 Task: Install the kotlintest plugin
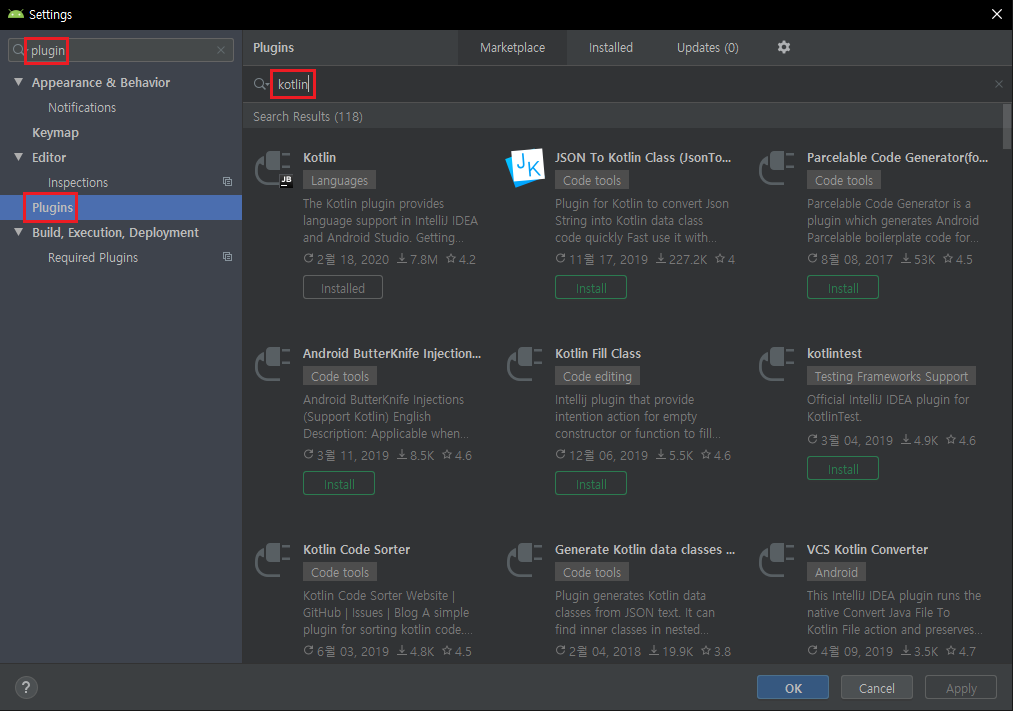click(x=842, y=468)
